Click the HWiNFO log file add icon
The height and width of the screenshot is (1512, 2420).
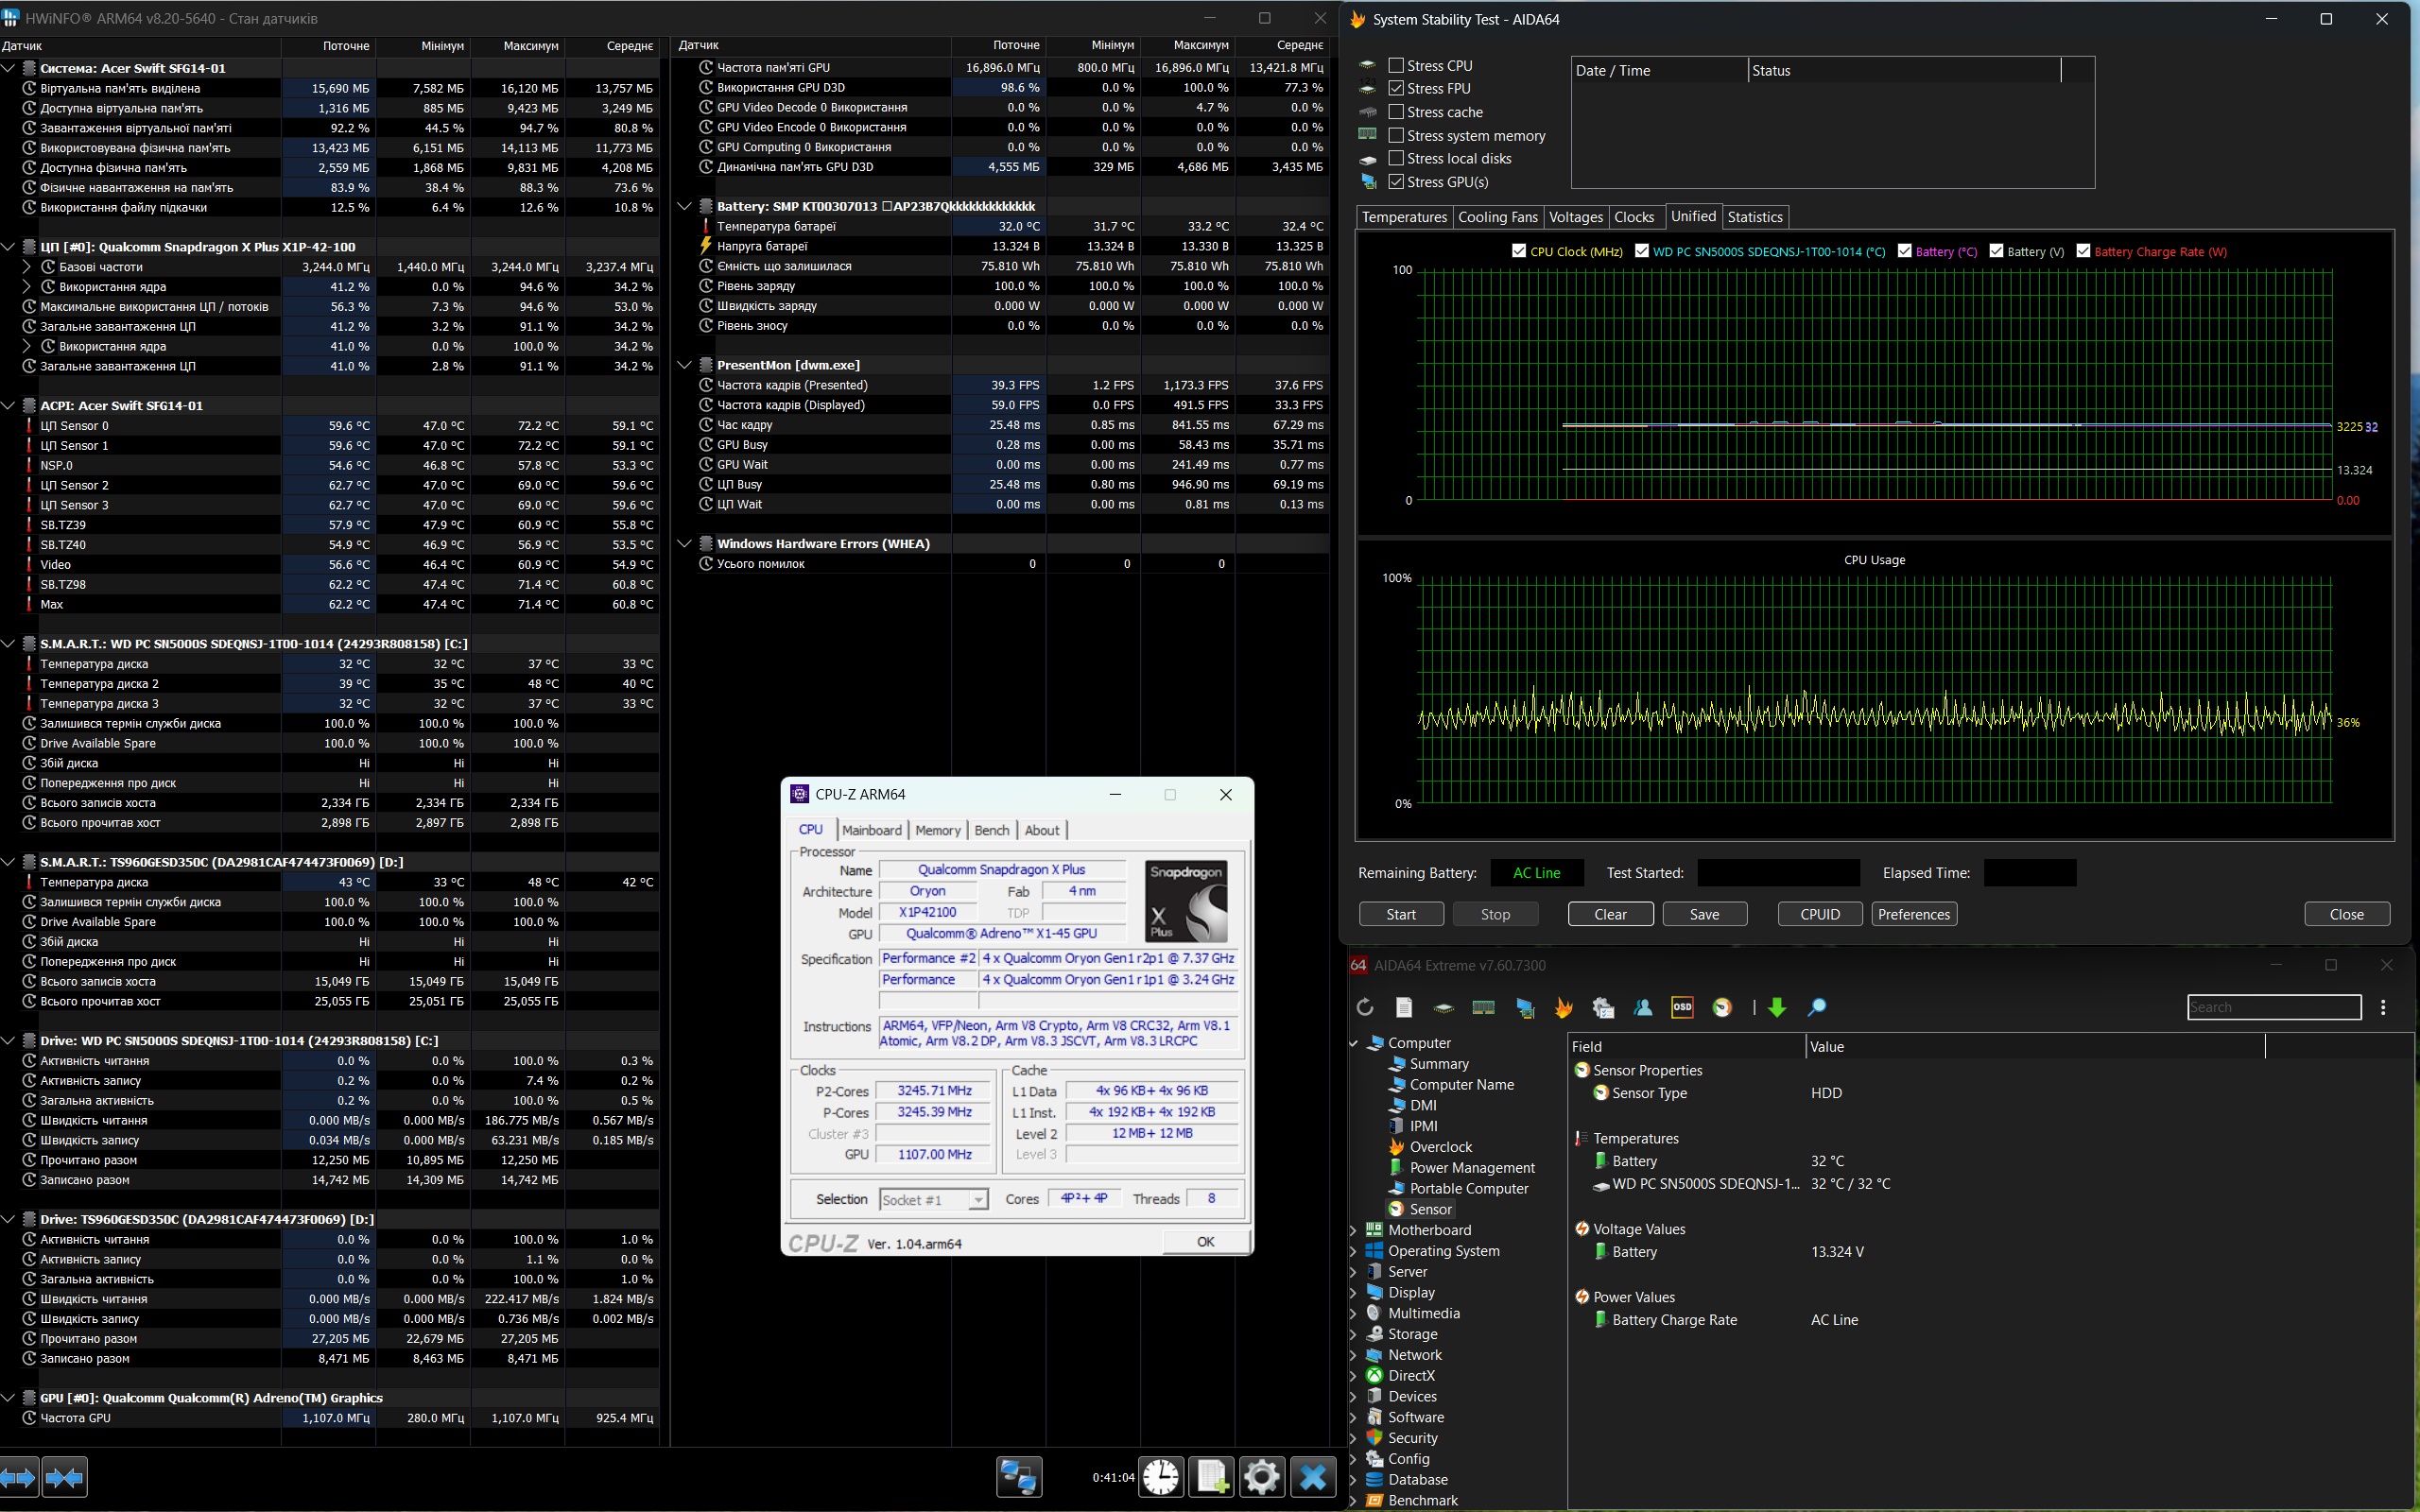[x=1211, y=1477]
